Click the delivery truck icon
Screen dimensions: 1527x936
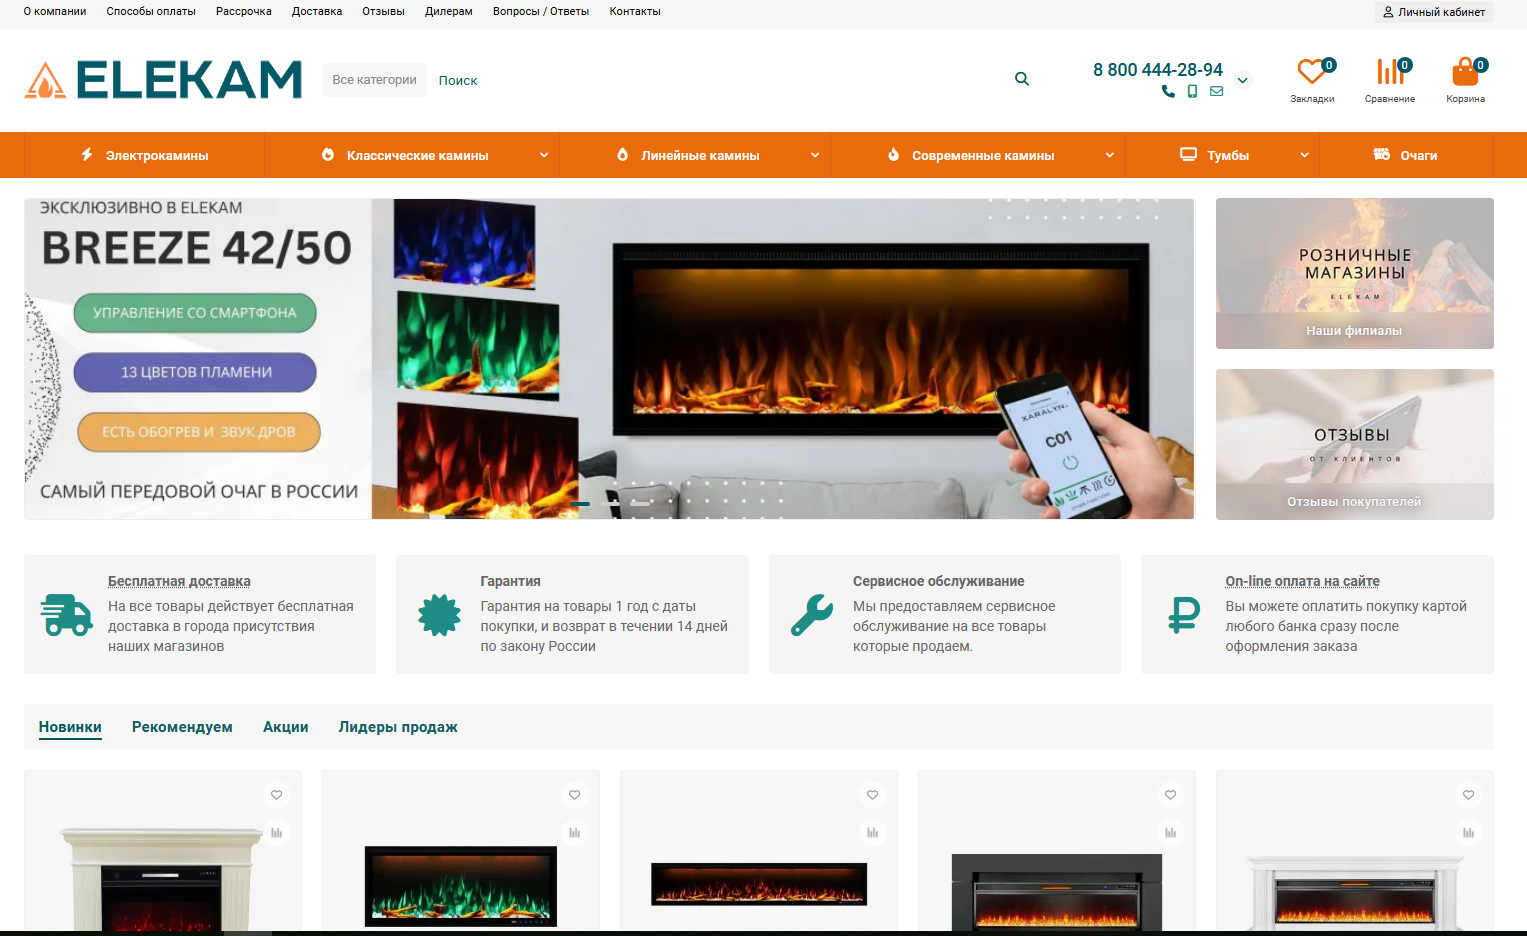[x=67, y=615]
